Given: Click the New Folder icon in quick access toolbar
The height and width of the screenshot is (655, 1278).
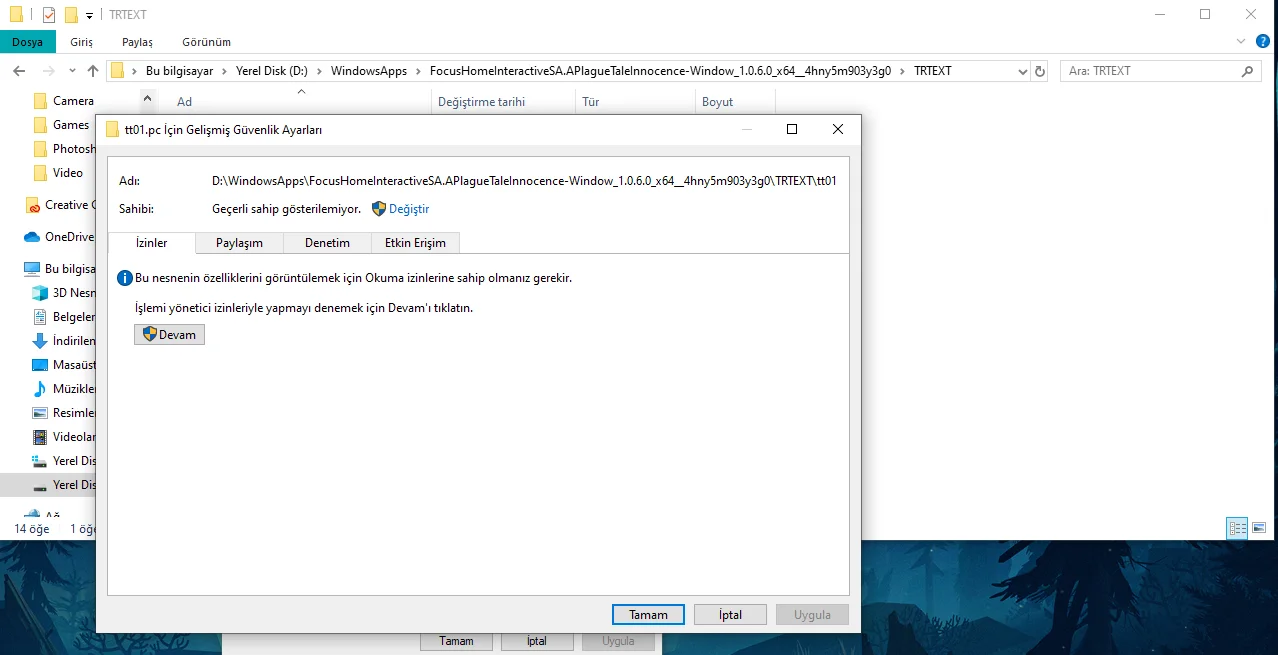Looking at the screenshot, I should click(x=71, y=15).
